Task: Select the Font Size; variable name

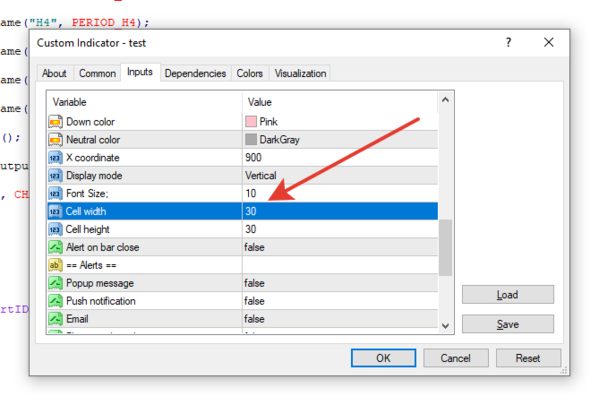Action: [x=87, y=193]
